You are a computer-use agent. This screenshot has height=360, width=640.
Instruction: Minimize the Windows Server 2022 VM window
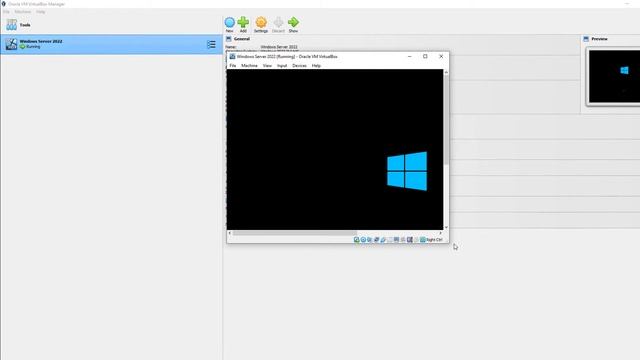point(409,56)
